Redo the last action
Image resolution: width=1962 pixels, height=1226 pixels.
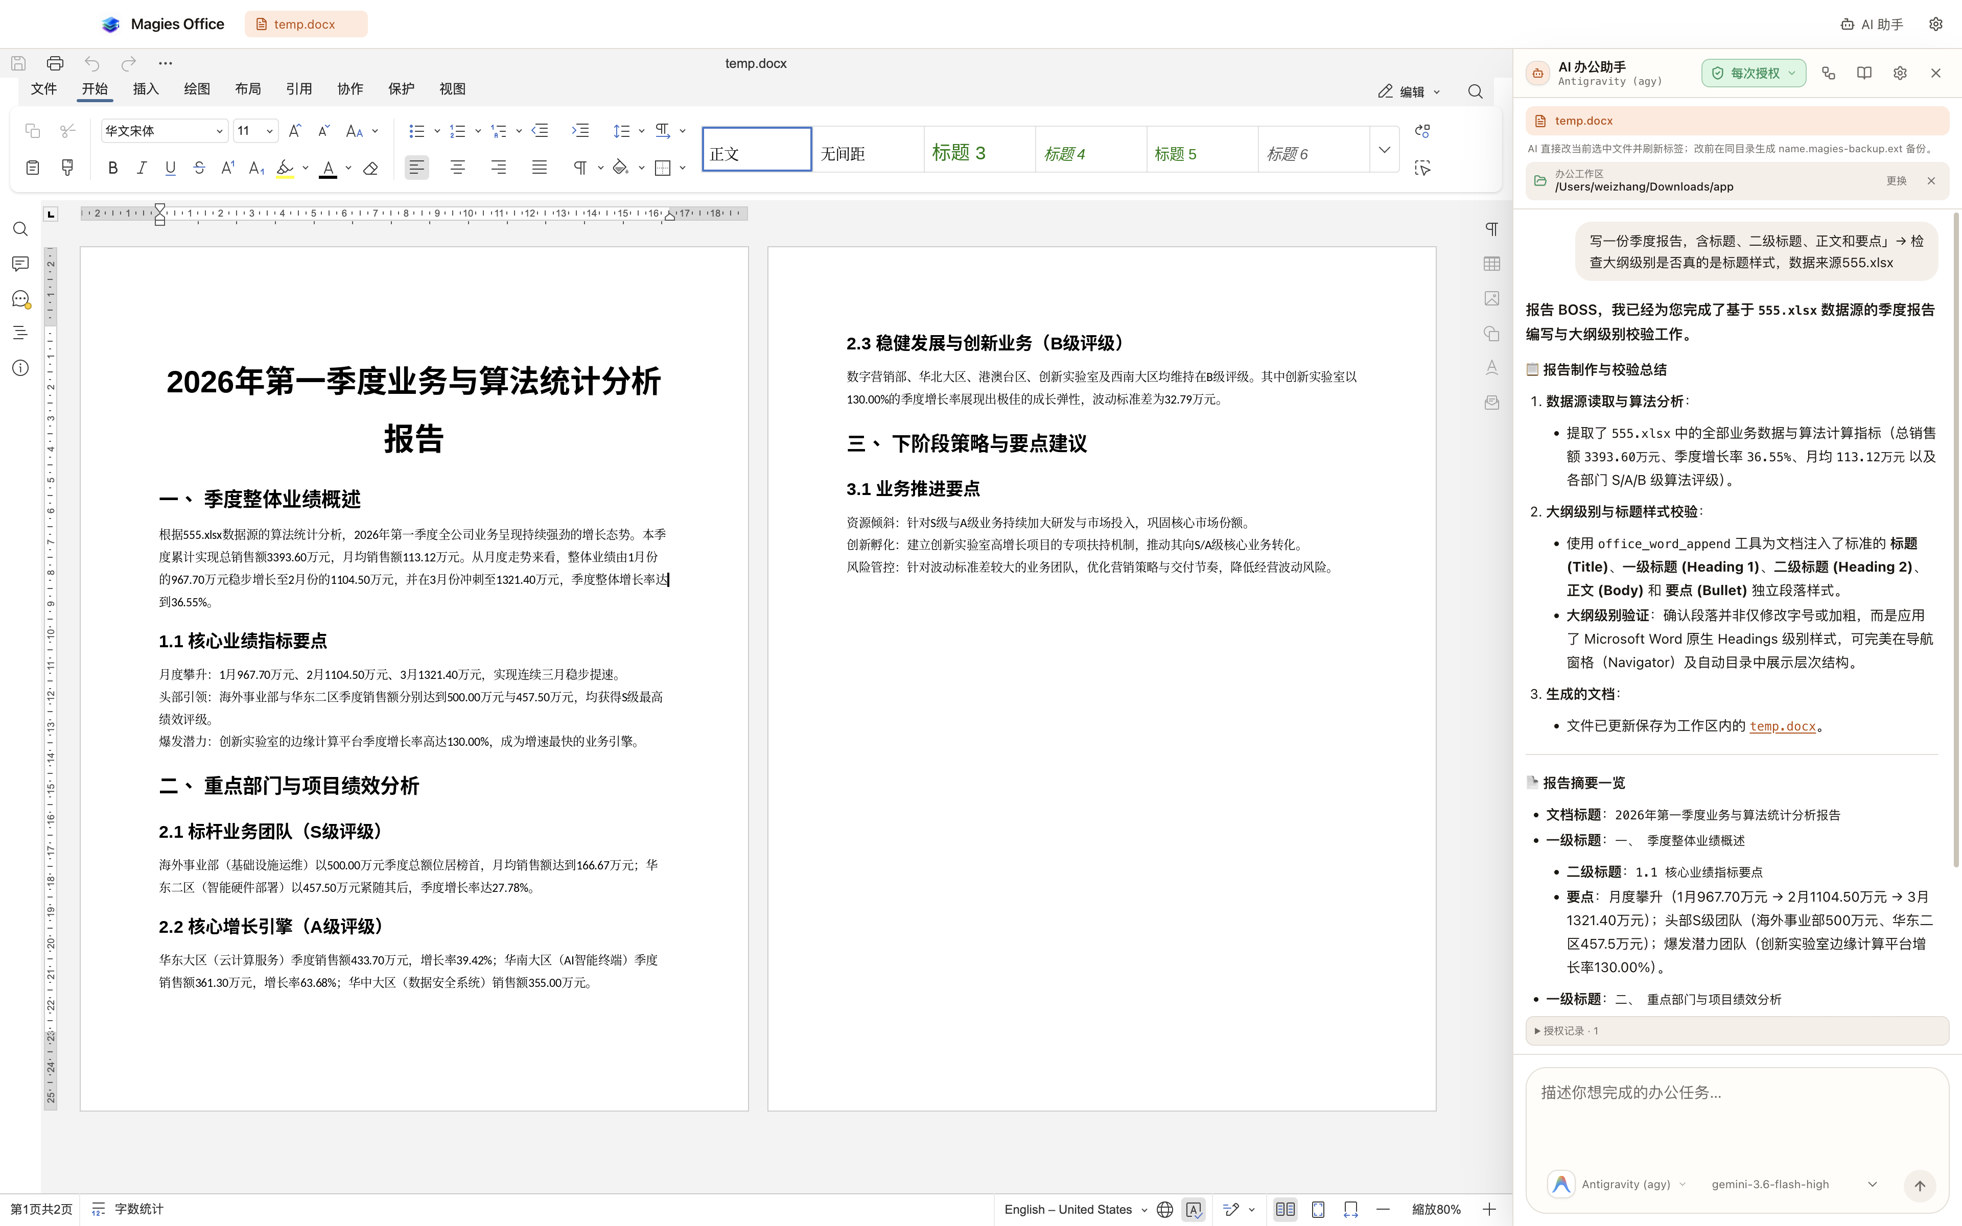pyautogui.click(x=128, y=63)
